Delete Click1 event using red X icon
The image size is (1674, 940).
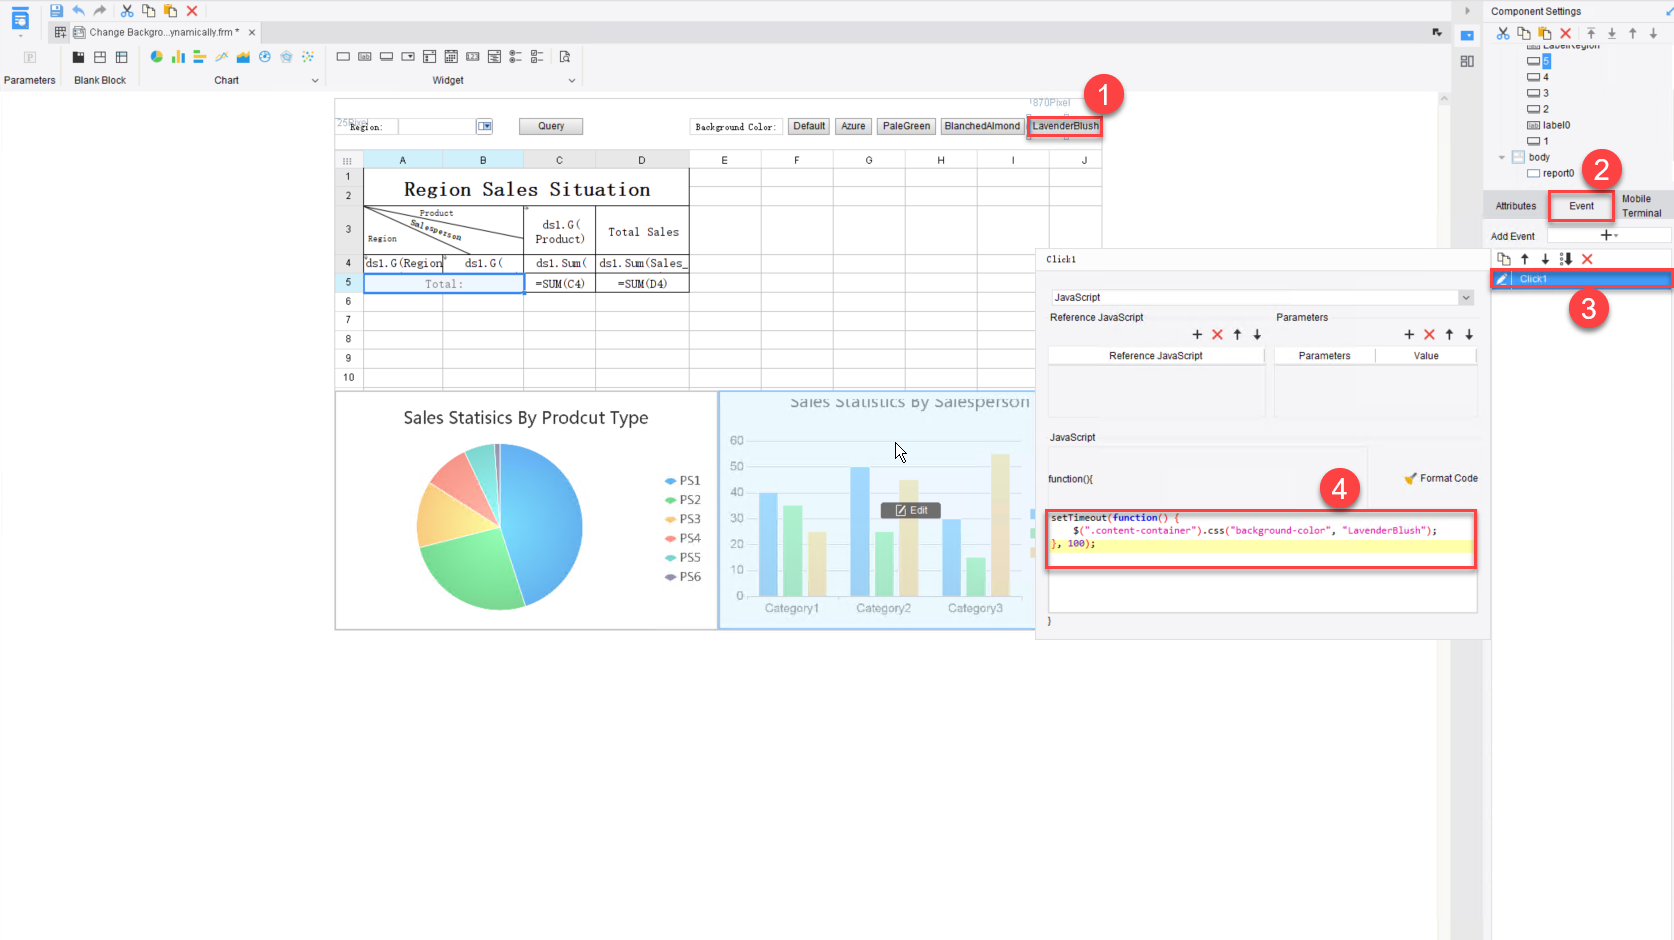(1587, 258)
